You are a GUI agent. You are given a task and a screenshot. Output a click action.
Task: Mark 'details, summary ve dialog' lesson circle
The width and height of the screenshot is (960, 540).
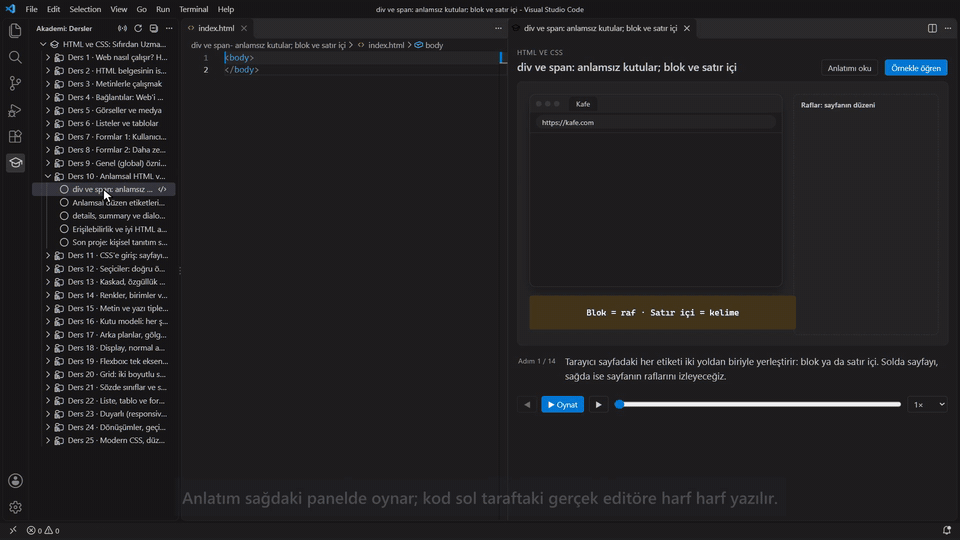[64, 216]
